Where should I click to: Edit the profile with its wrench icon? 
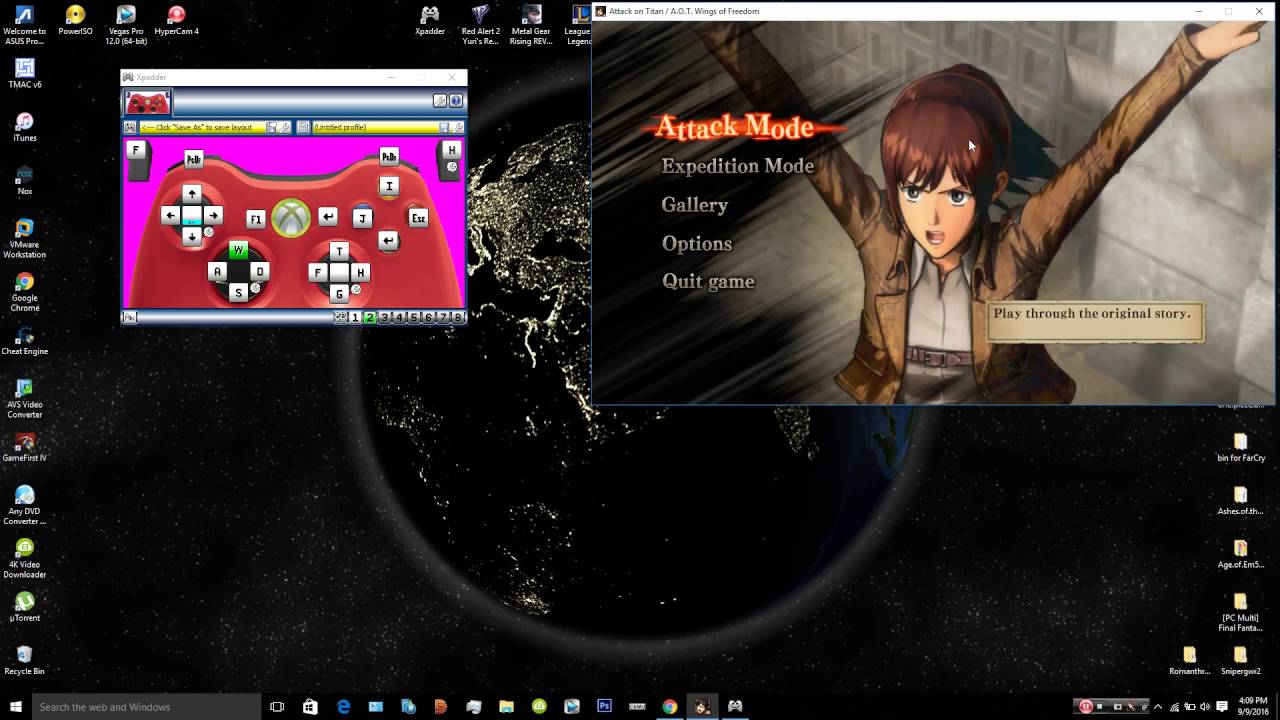pyautogui.click(x=458, y=127)
